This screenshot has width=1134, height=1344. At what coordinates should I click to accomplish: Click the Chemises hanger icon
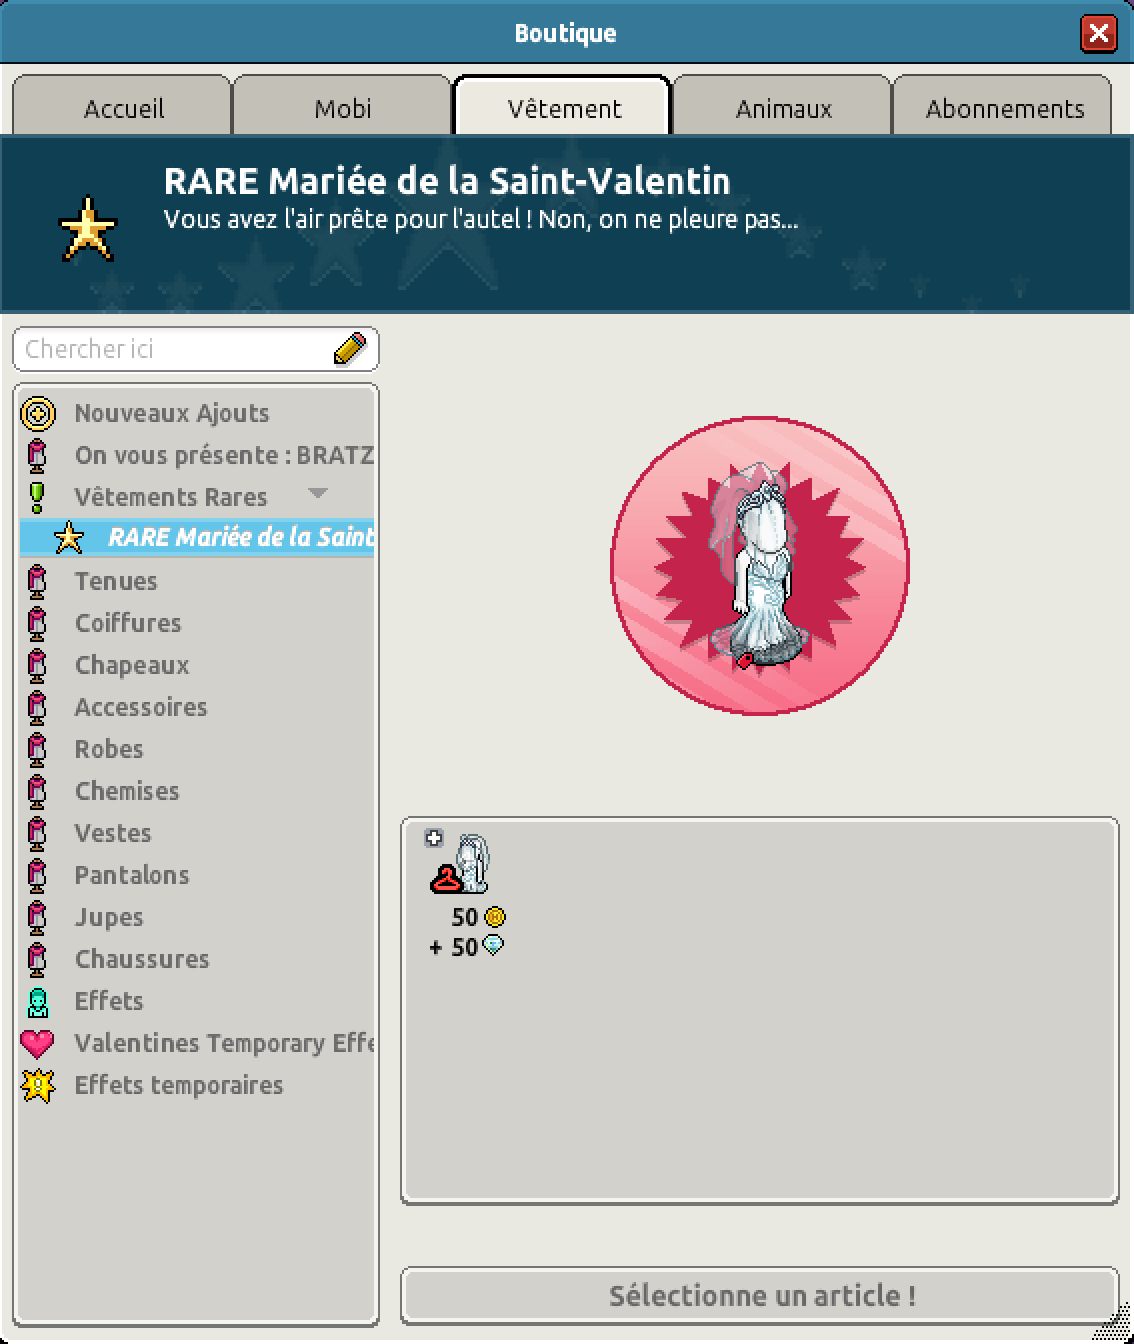point(37,791)
